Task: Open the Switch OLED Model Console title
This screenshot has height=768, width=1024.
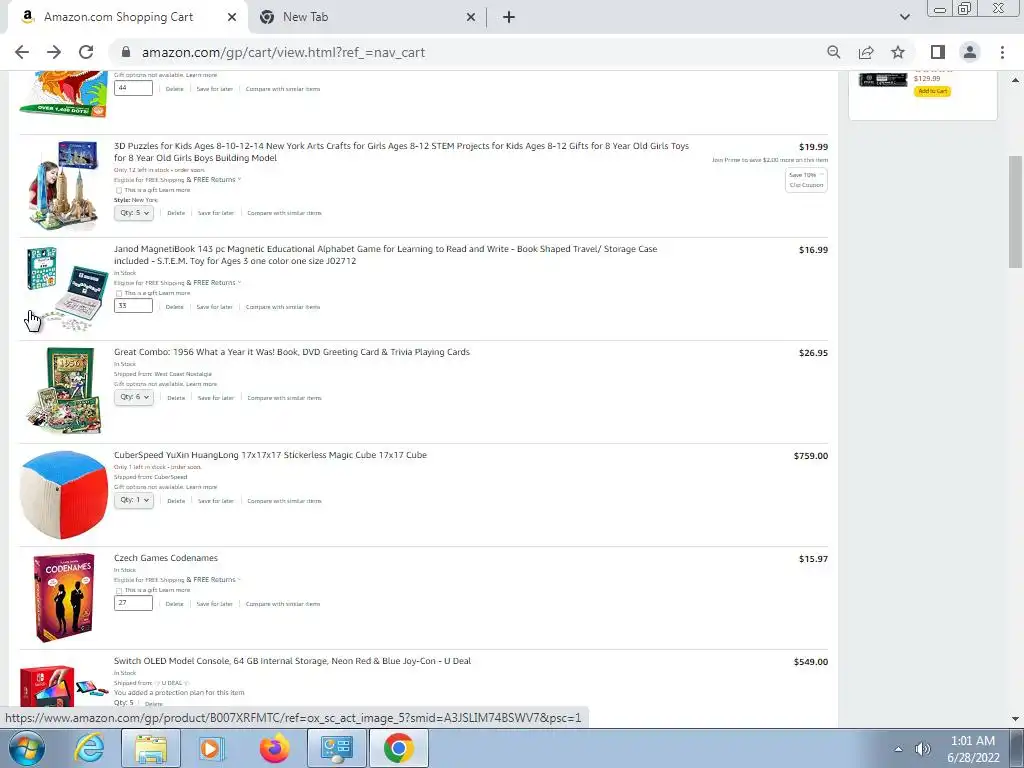Action: (x=292, y=661)
